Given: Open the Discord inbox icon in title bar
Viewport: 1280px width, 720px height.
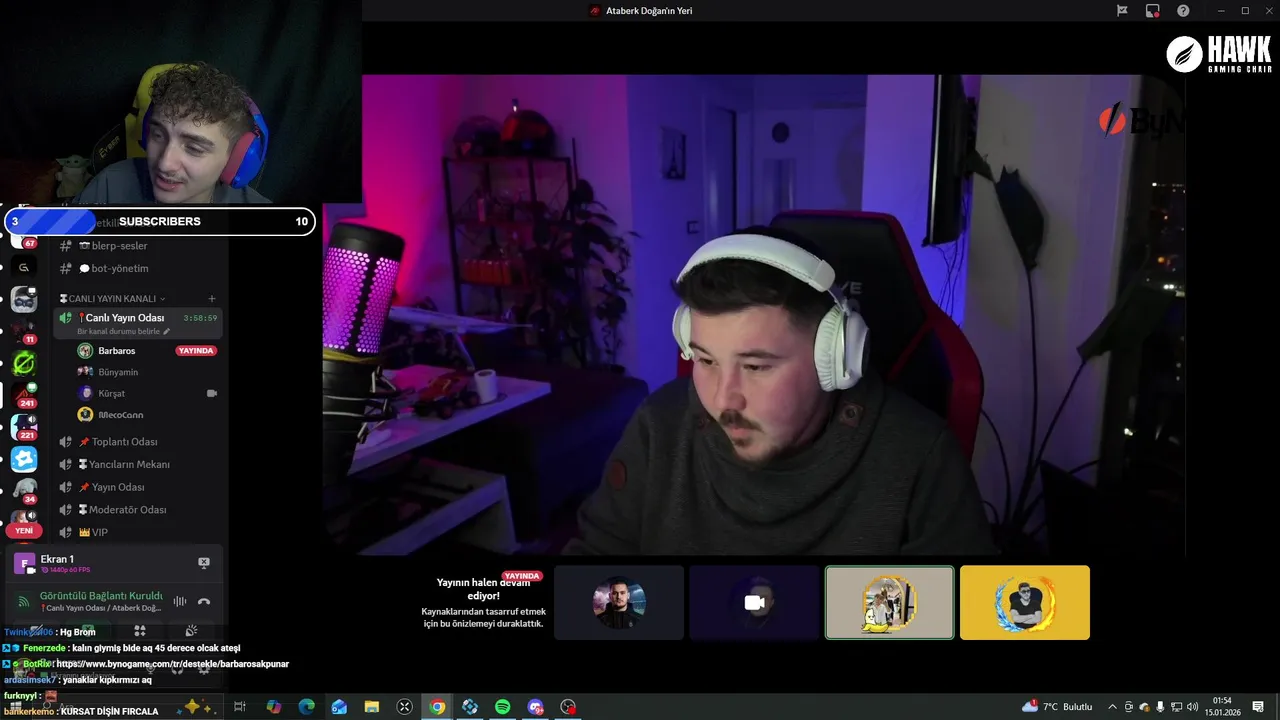Looking at the screenshot, I should pyautogui.click(x=1153, y=11).
